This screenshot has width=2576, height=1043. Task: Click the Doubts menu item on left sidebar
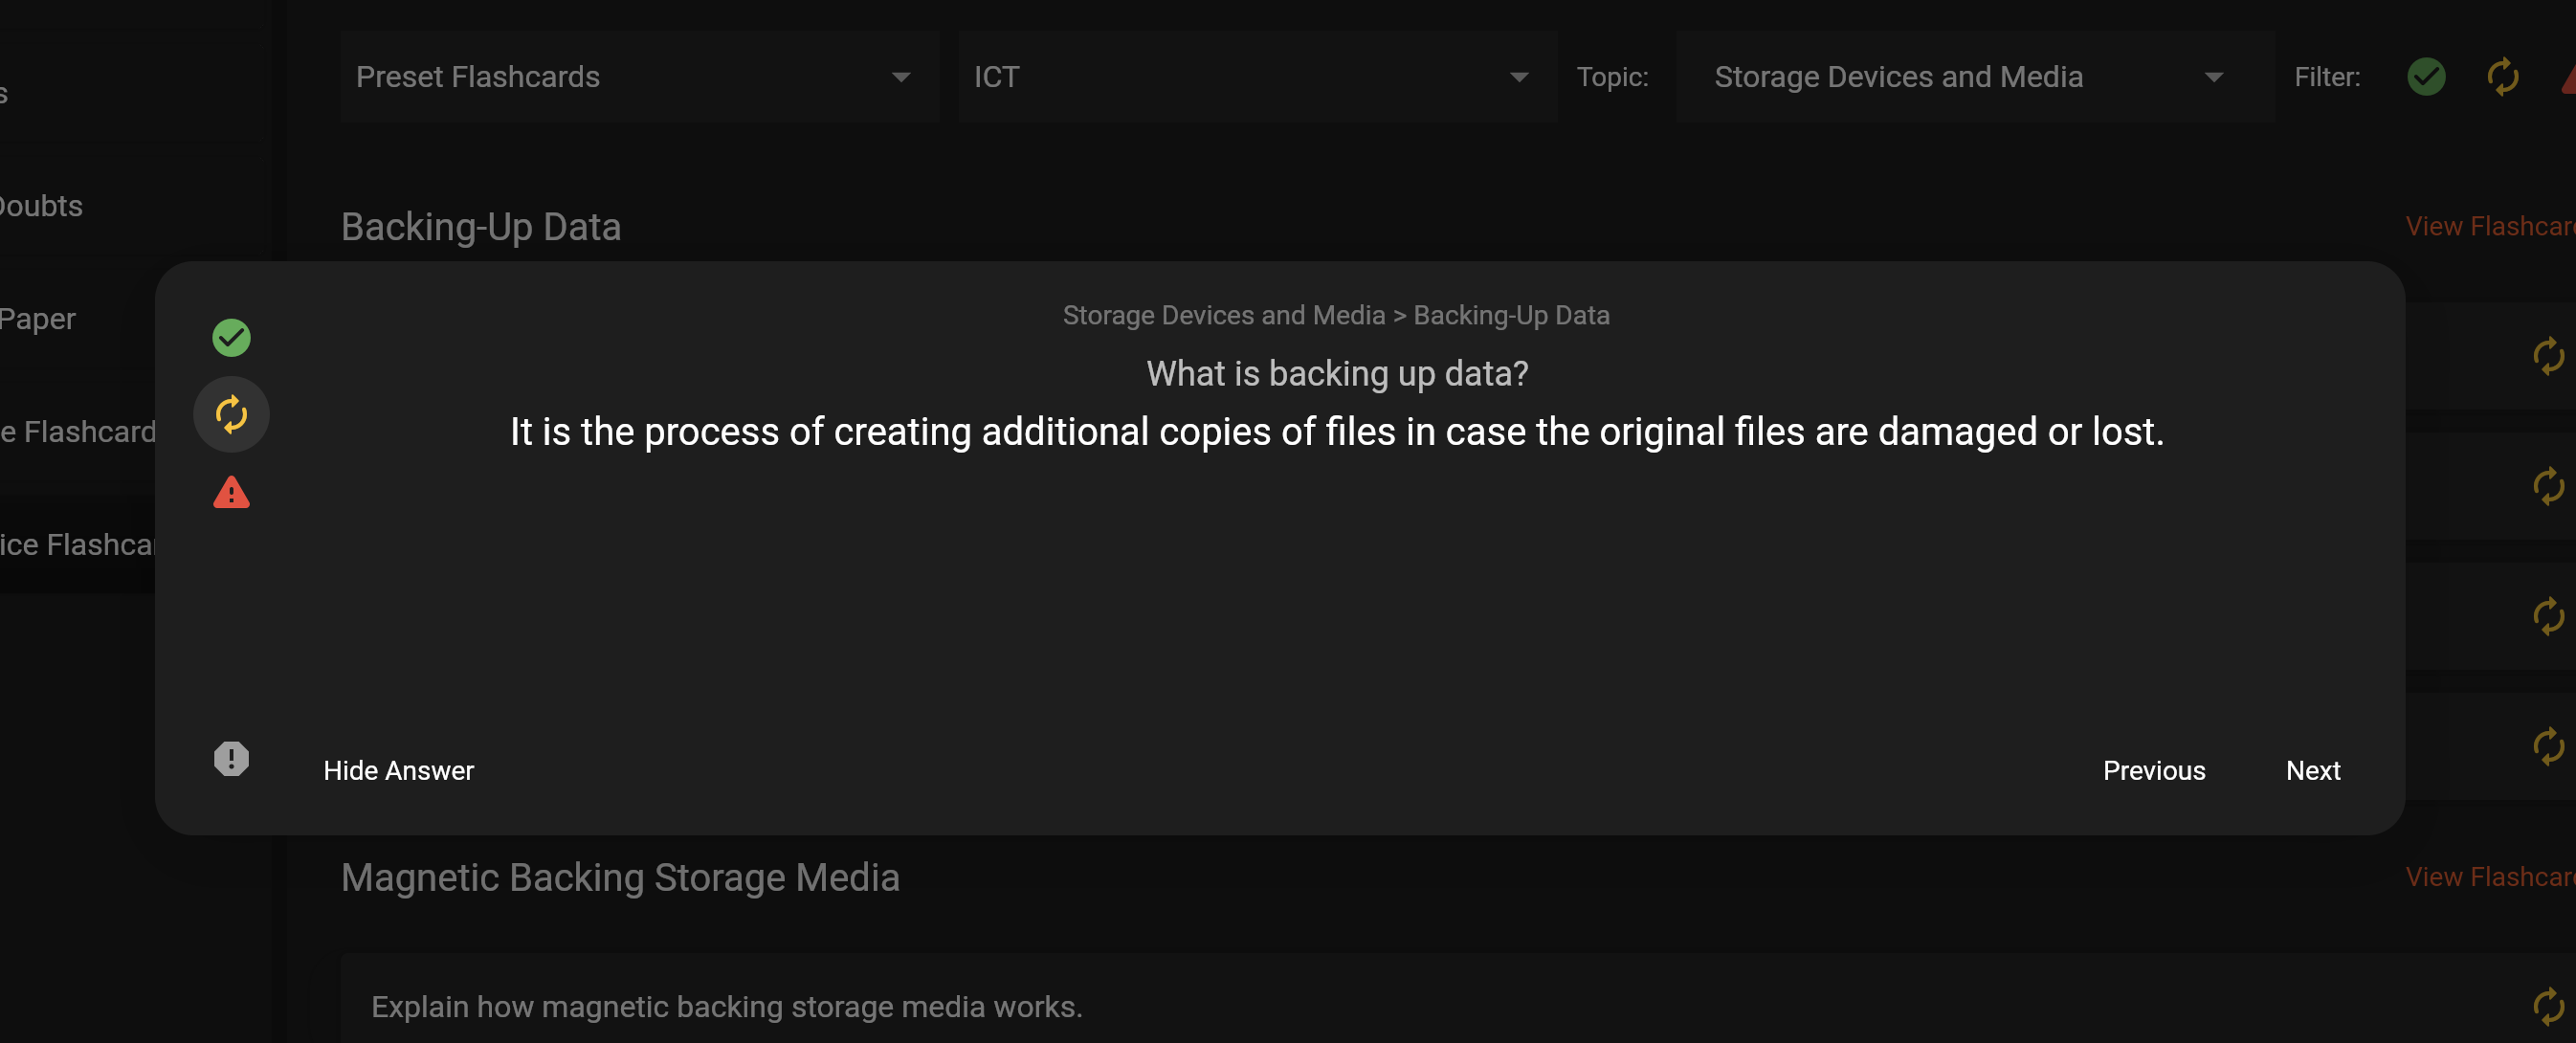pos(39,204)
